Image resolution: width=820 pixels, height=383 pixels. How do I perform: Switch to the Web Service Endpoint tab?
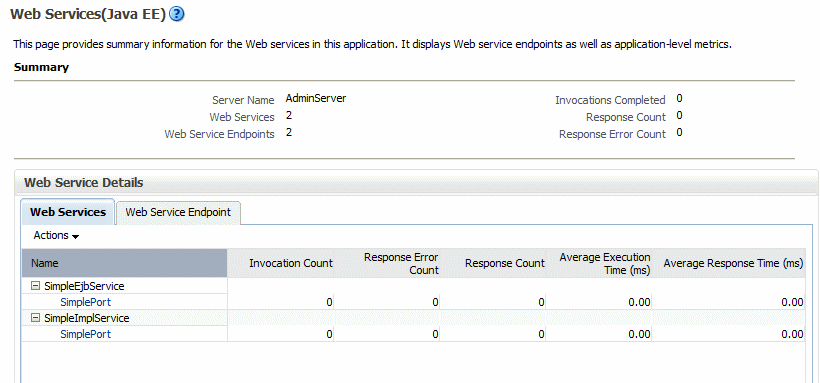pyautogui.click(x=178, y=212)
